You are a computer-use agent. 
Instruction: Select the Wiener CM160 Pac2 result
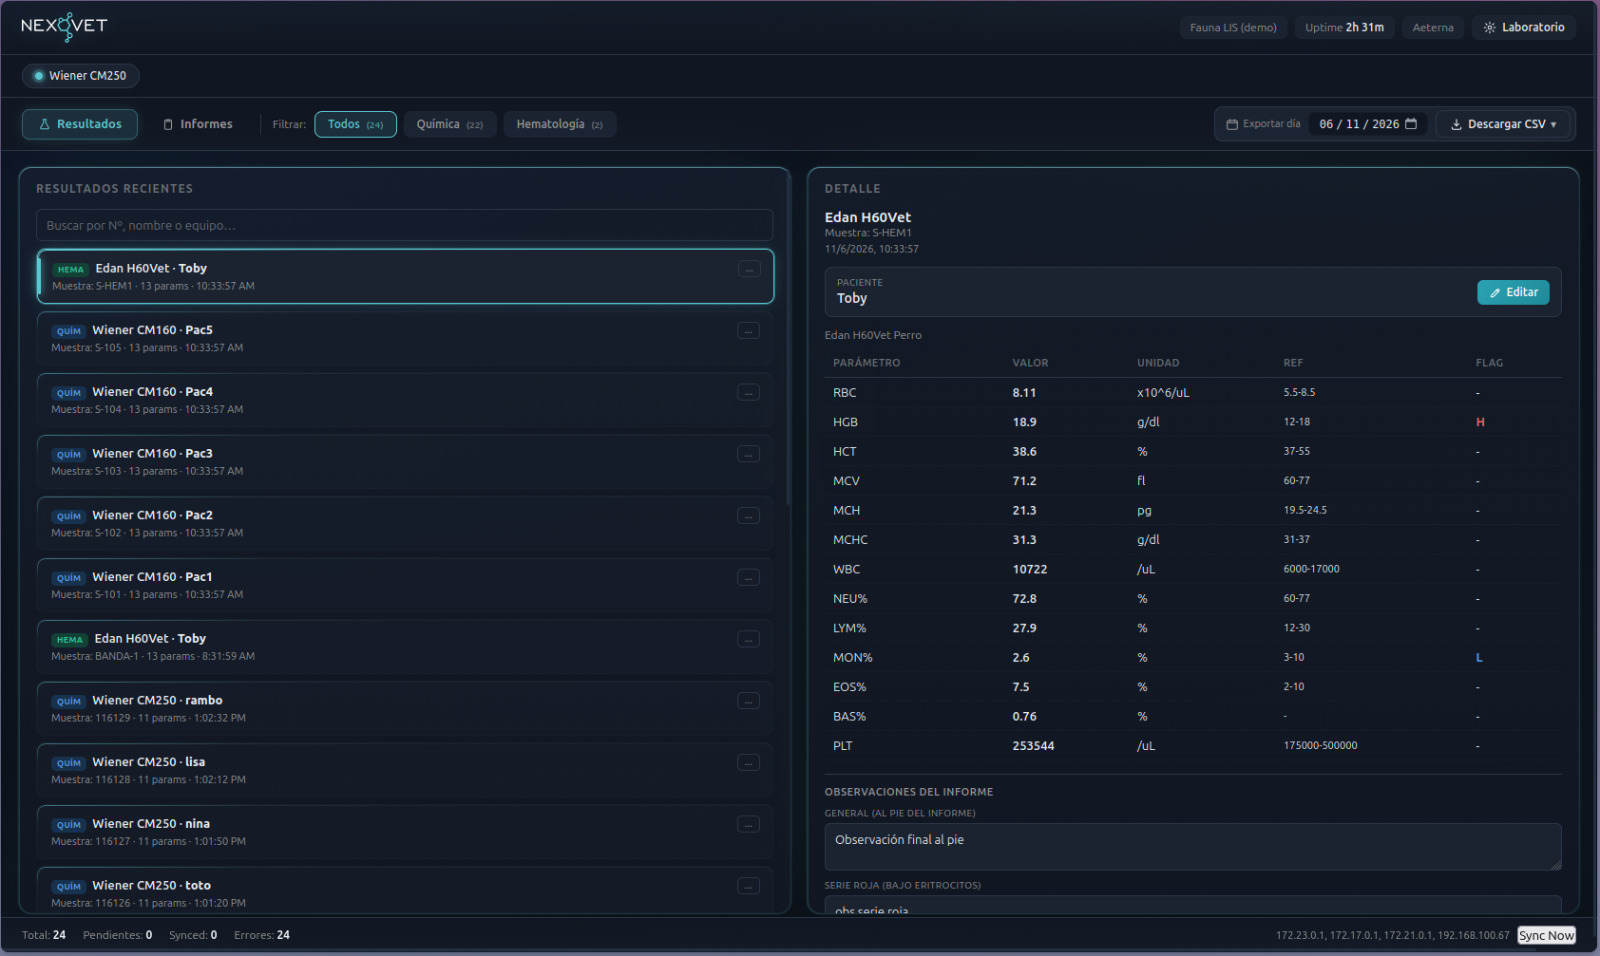404,523
